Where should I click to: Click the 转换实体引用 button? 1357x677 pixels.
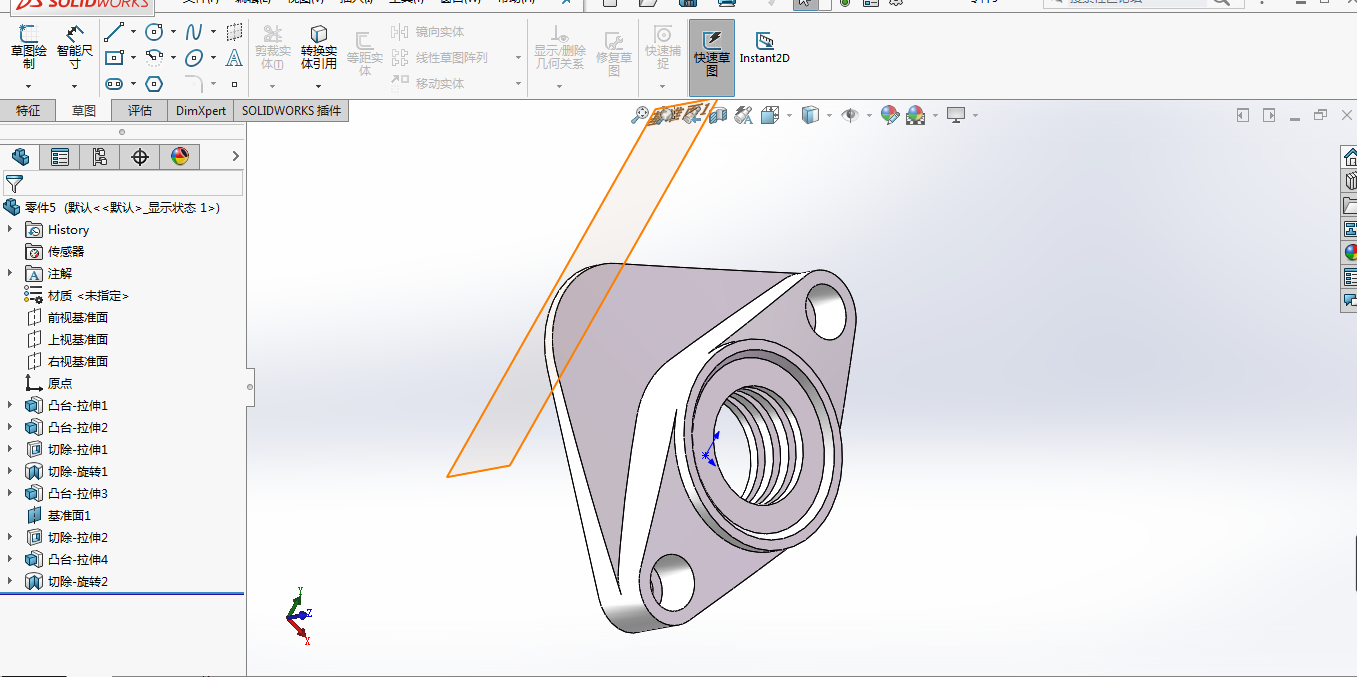(x=318, y=48)
